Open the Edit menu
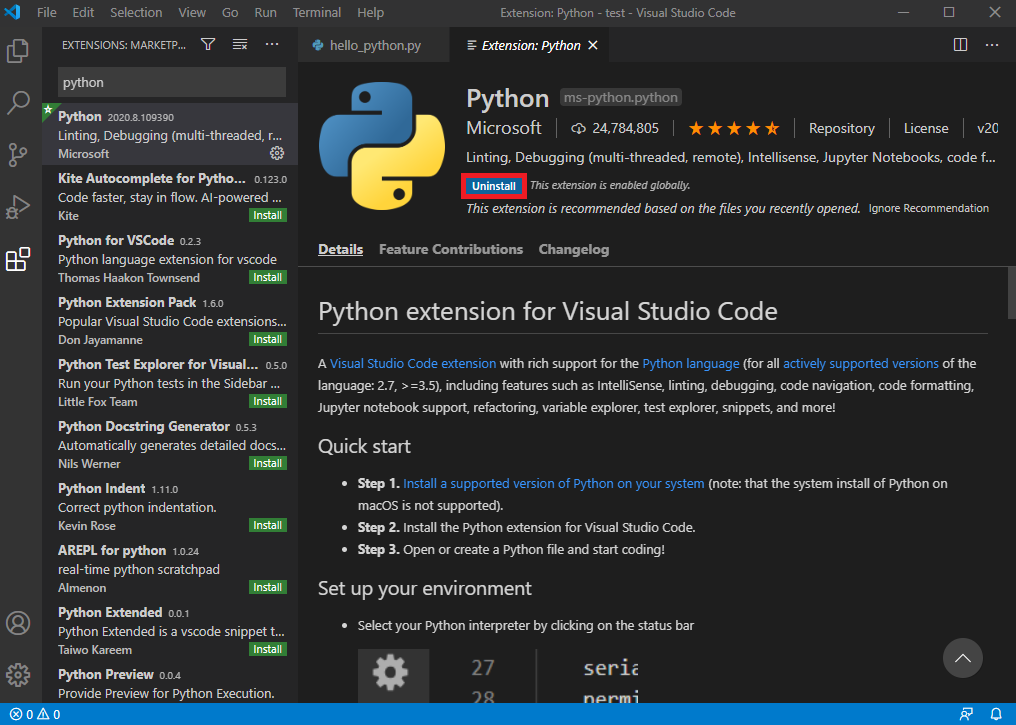 click(83, 12)
